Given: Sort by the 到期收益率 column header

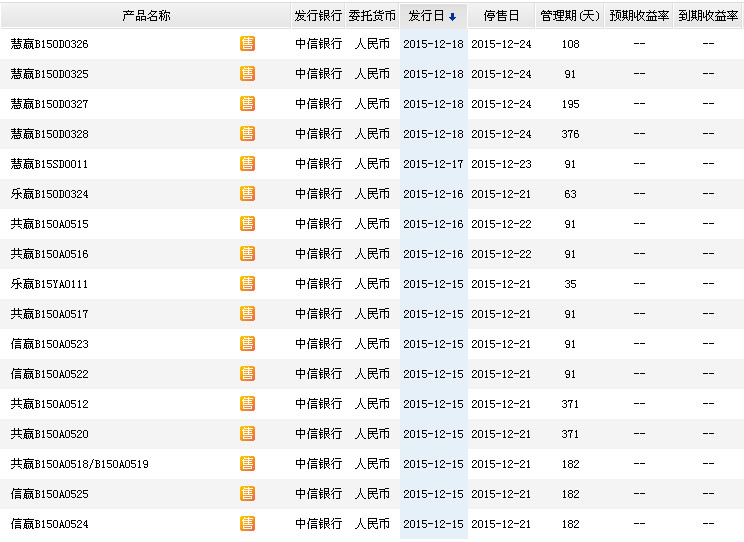Looking at the screenshot, I should coord(708,16).
